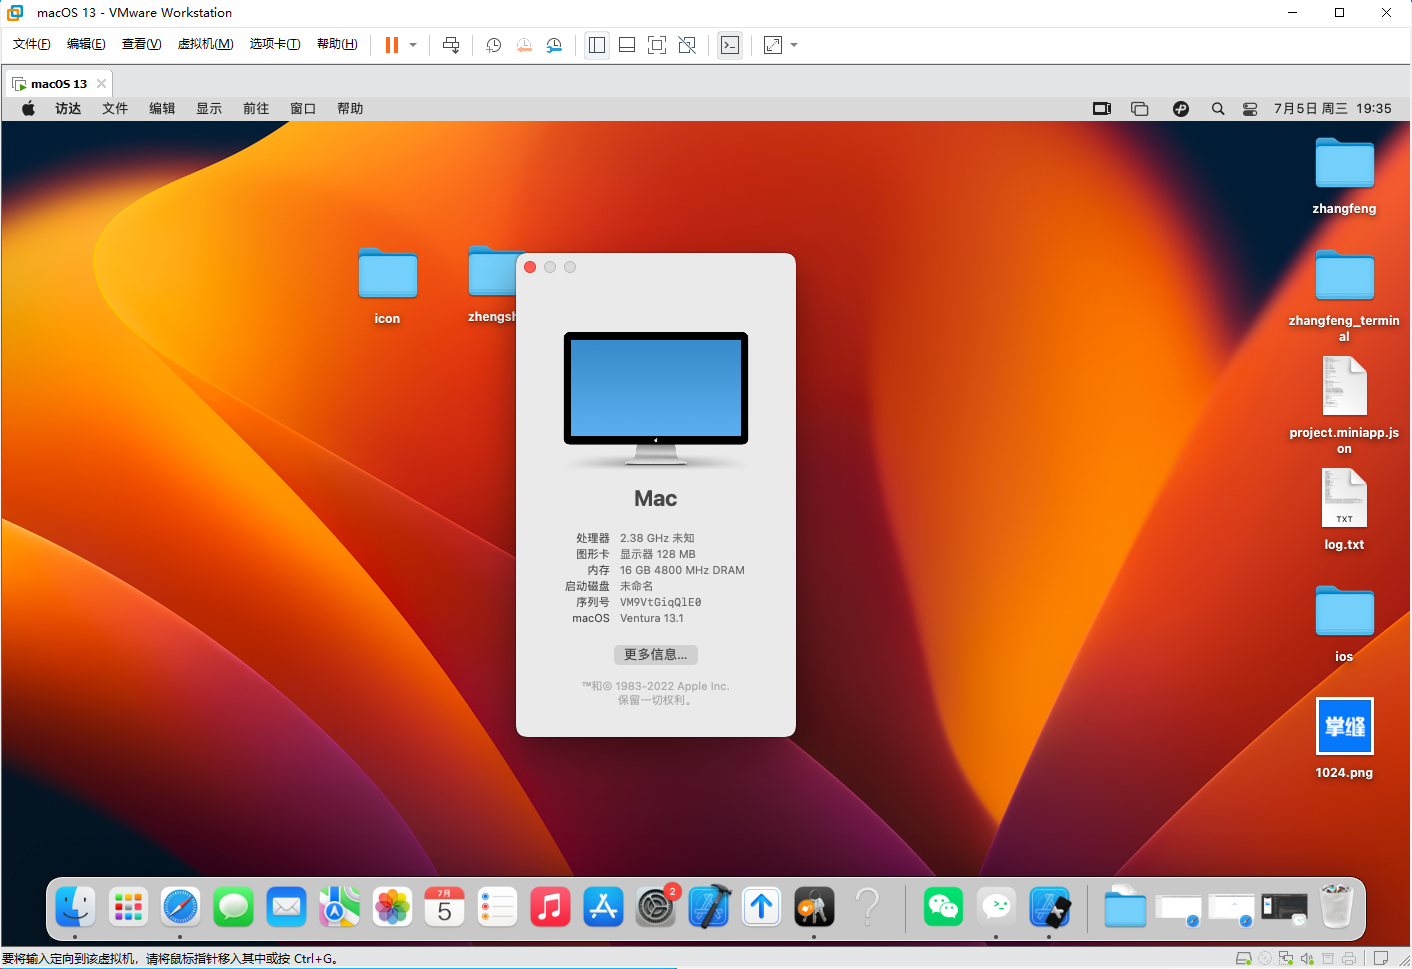
Task: Open the Downloads folder stack in Dock
Action: click(x=1125, y=908)
